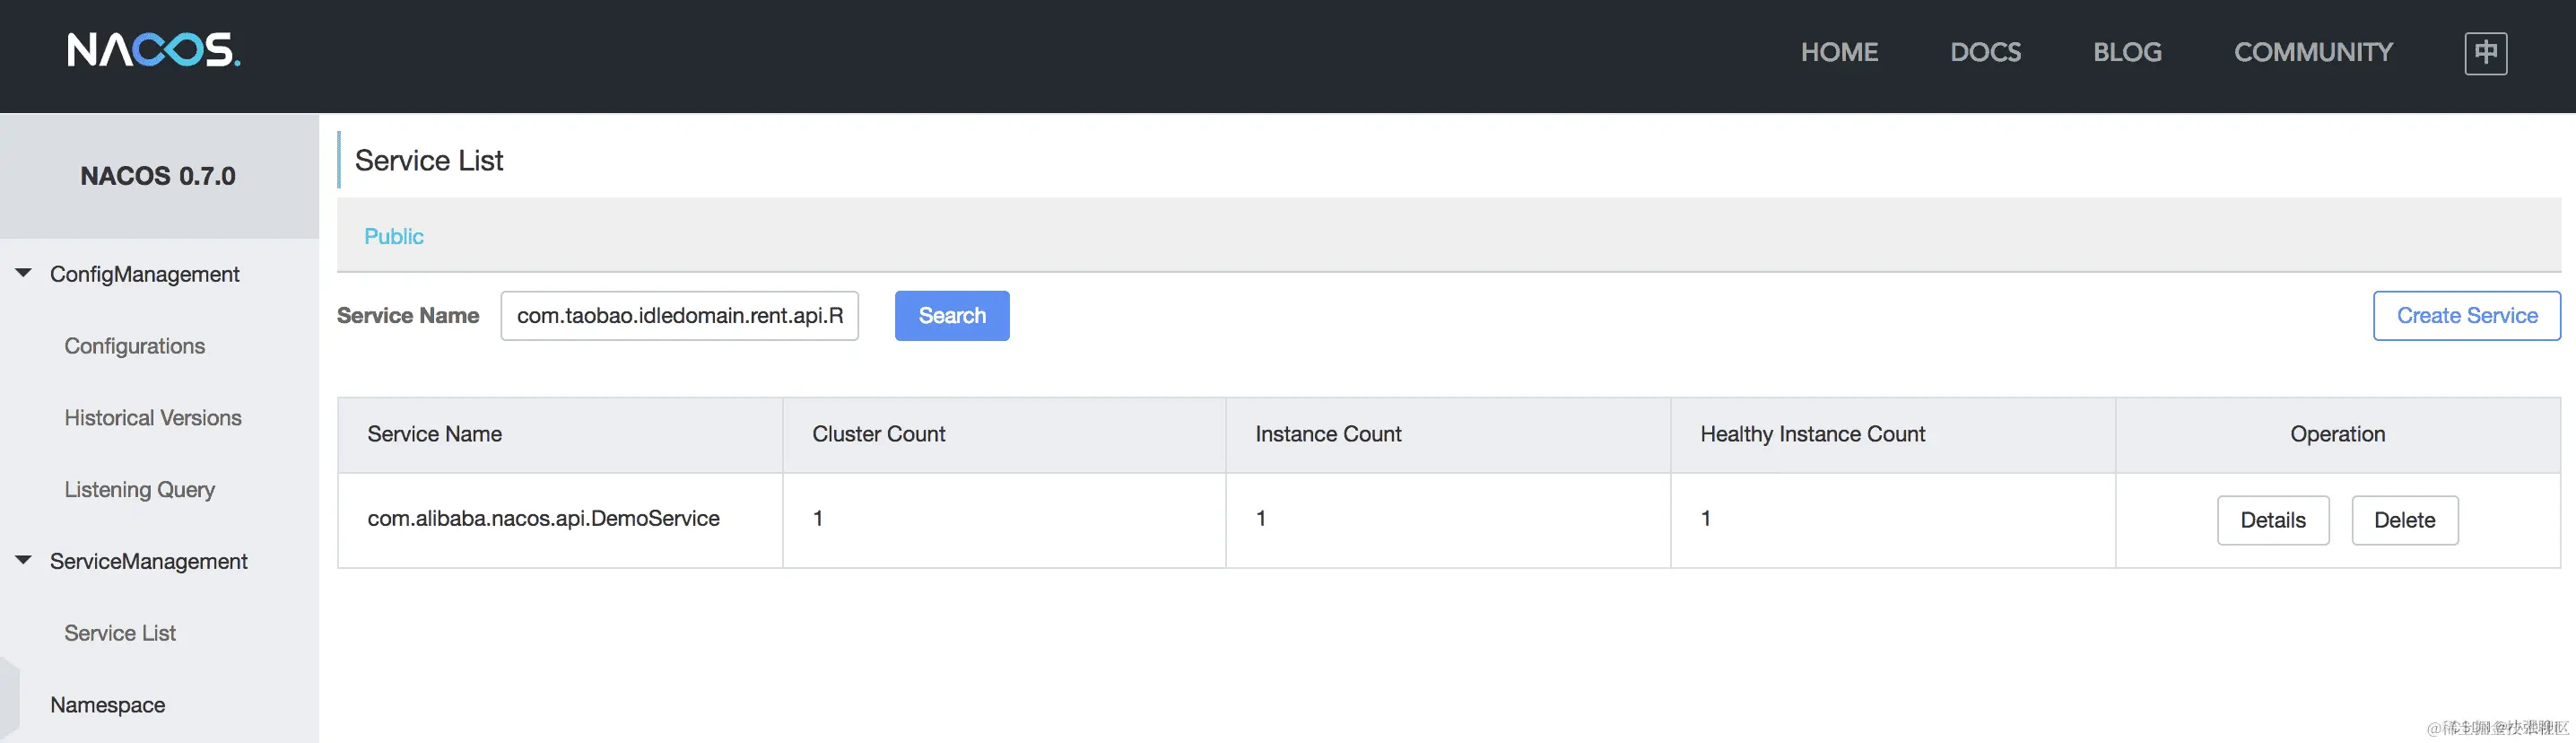Open the COMMUNITY navigation item
Viewport: 2576px width, 743px height.
[2313, 52]
